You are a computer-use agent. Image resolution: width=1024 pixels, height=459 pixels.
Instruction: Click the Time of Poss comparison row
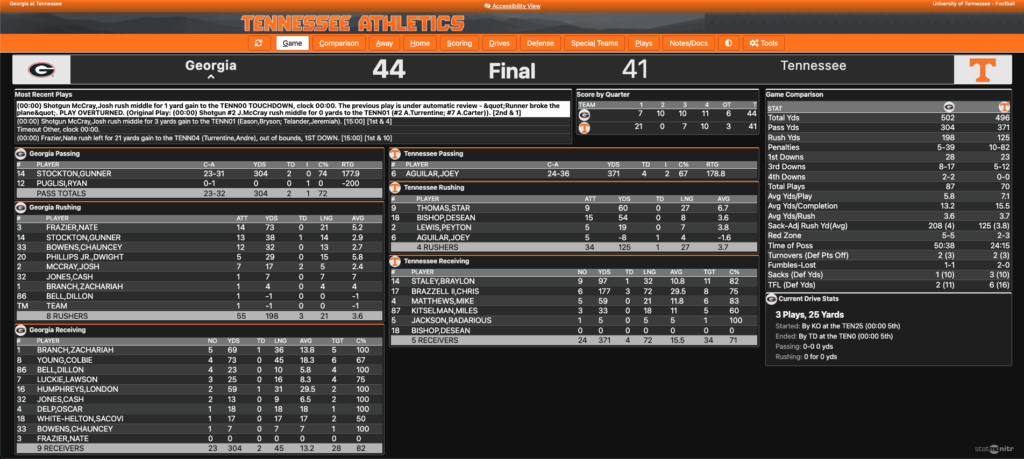889,245
